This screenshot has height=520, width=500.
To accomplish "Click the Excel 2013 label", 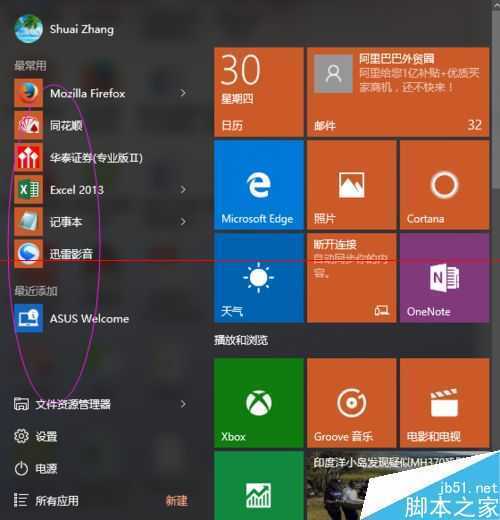I will 77,190.
